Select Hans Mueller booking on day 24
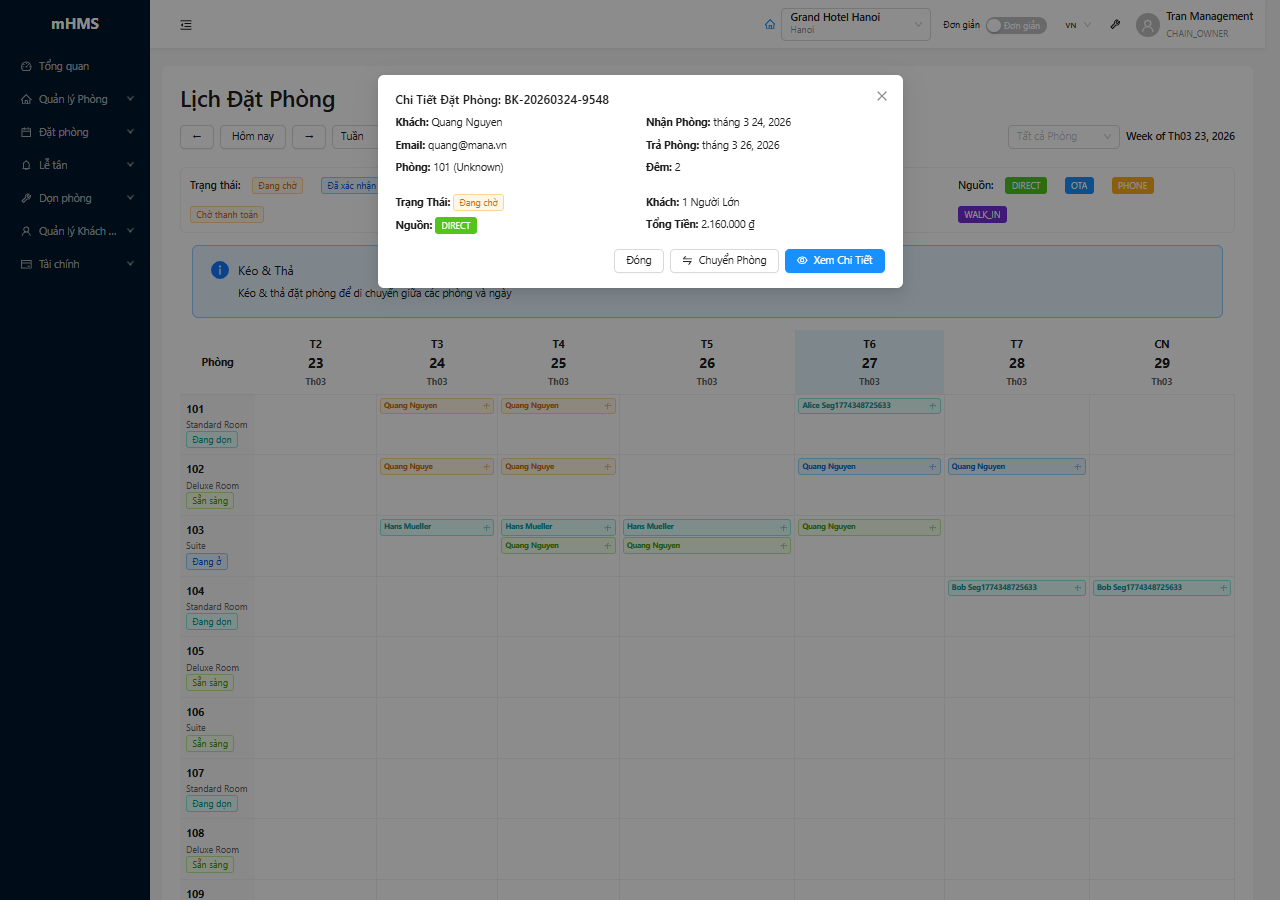 click(430, 527)
